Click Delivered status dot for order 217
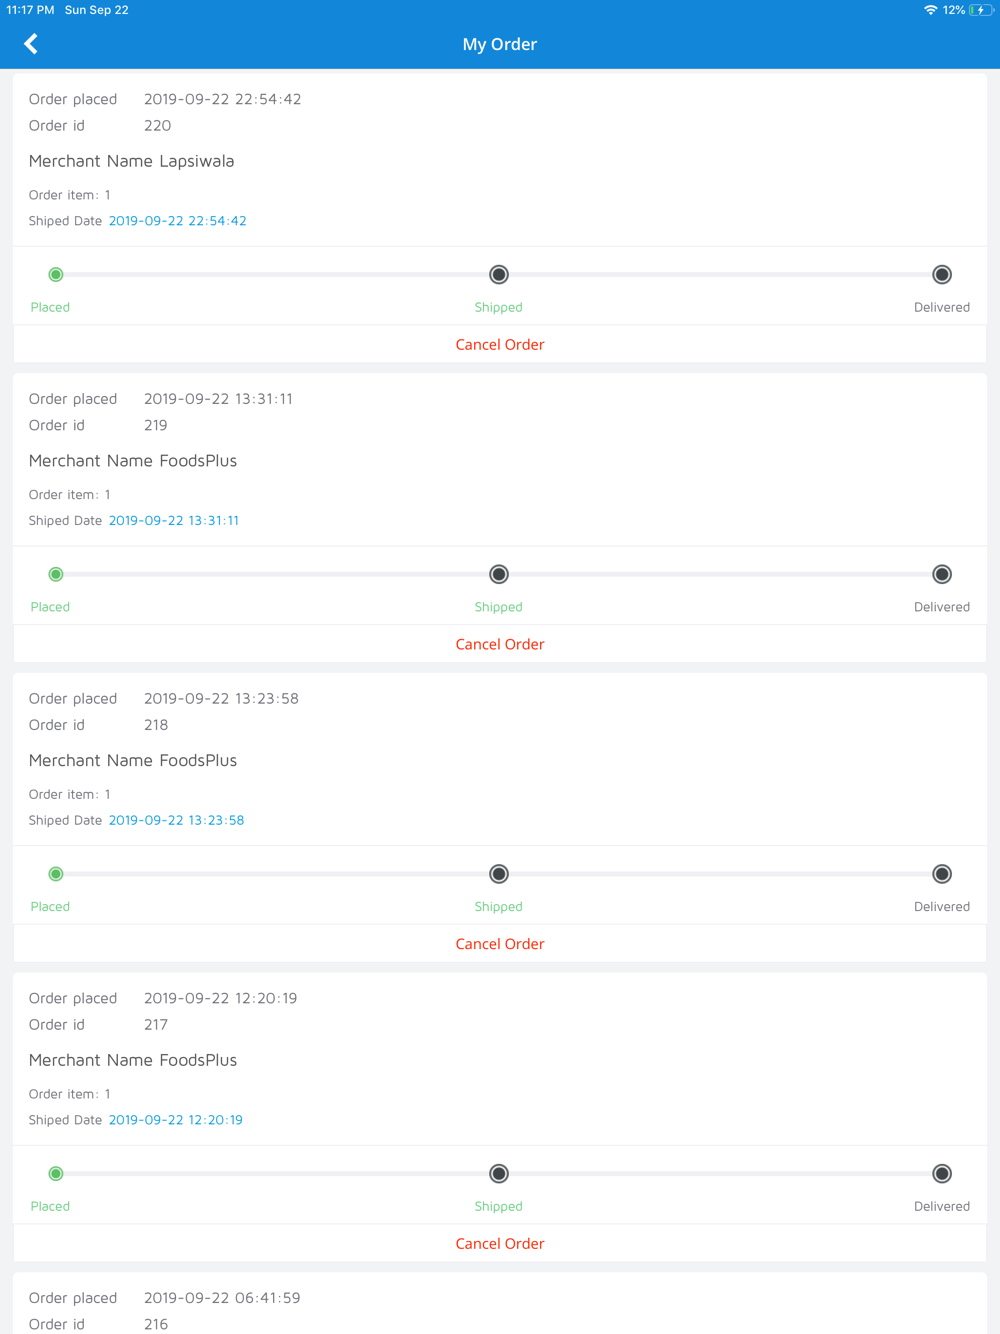1000x1334 pixels. [942, 1174]
